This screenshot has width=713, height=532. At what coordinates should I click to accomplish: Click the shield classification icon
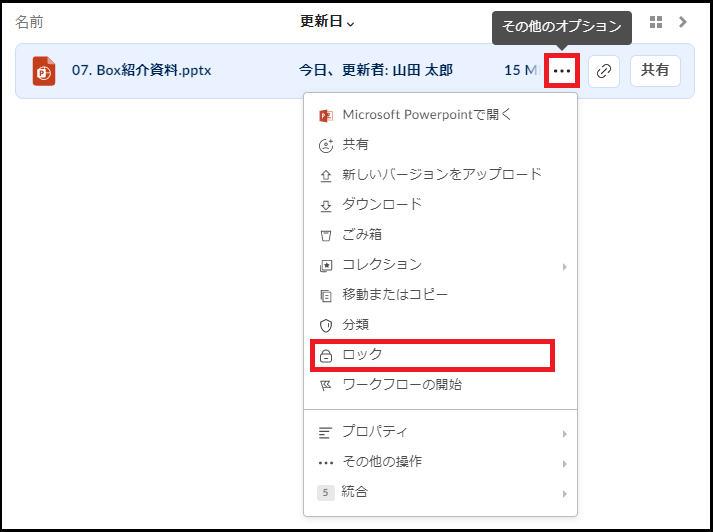point(326,326)
